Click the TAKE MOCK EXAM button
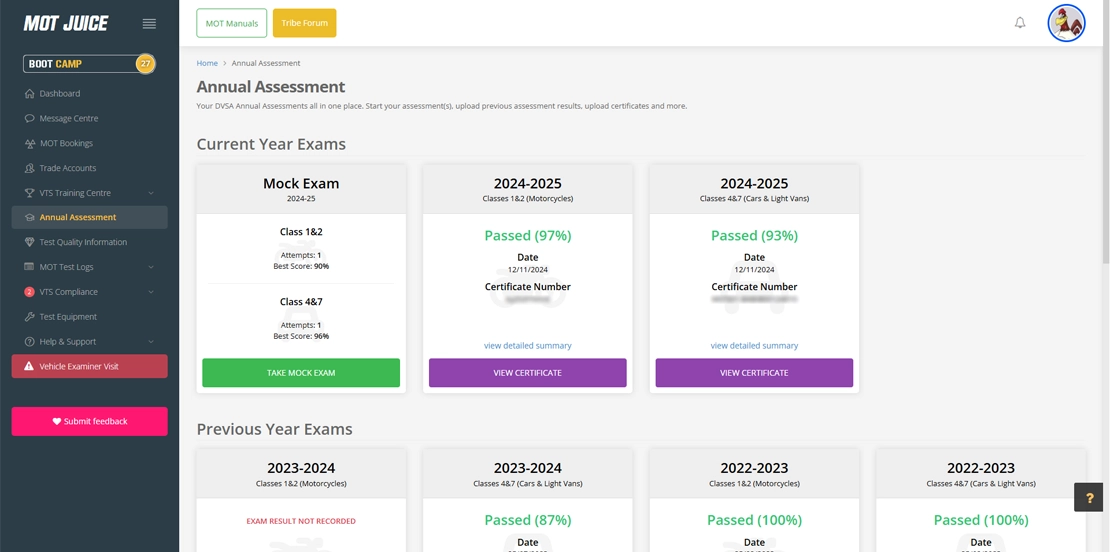Screen dimensions: 1110x552 301,373
